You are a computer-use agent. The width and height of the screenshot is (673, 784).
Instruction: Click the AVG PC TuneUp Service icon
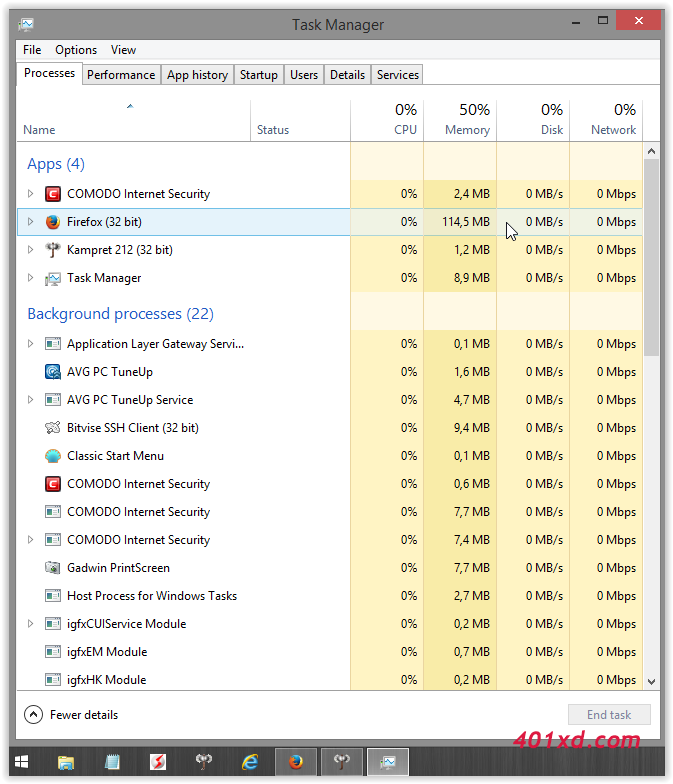[52, 400]
